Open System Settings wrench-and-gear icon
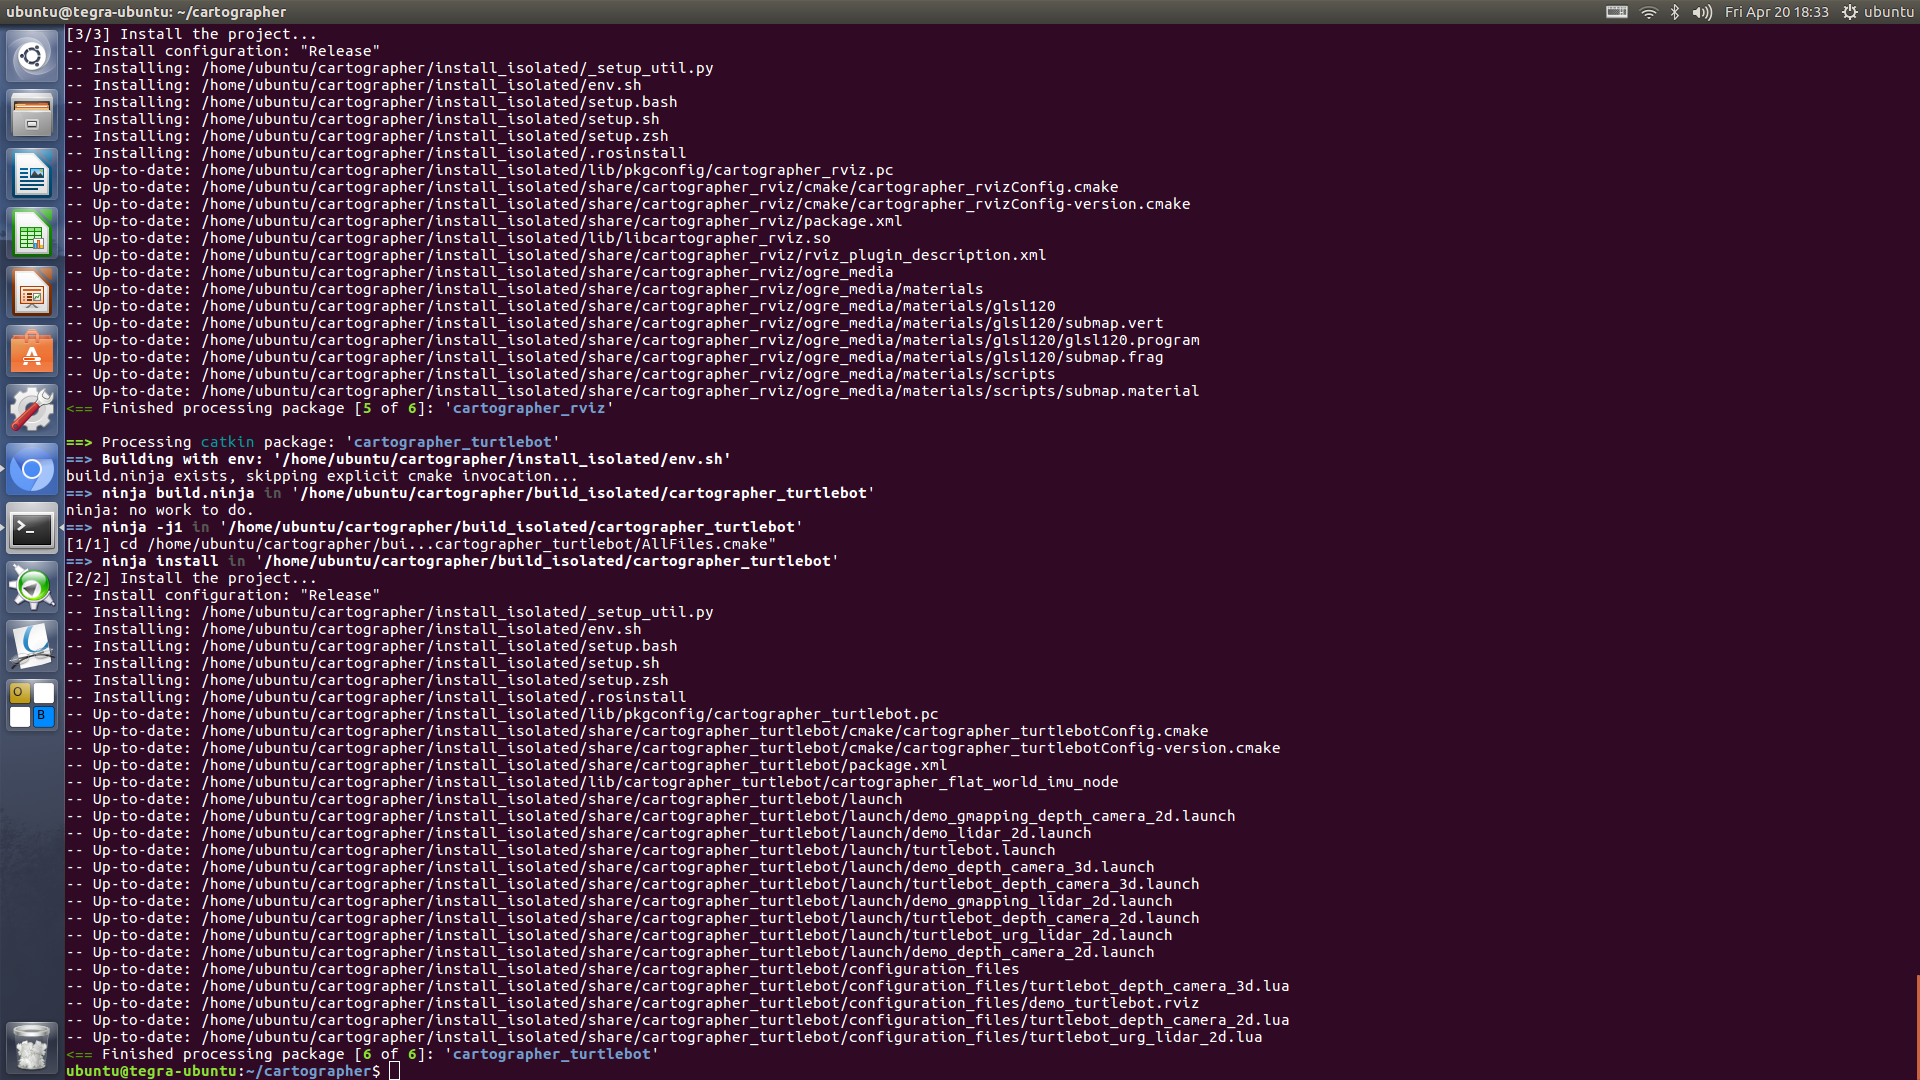The height and width of the screenshot is (1080, 1920). click(x=32, y=410)
